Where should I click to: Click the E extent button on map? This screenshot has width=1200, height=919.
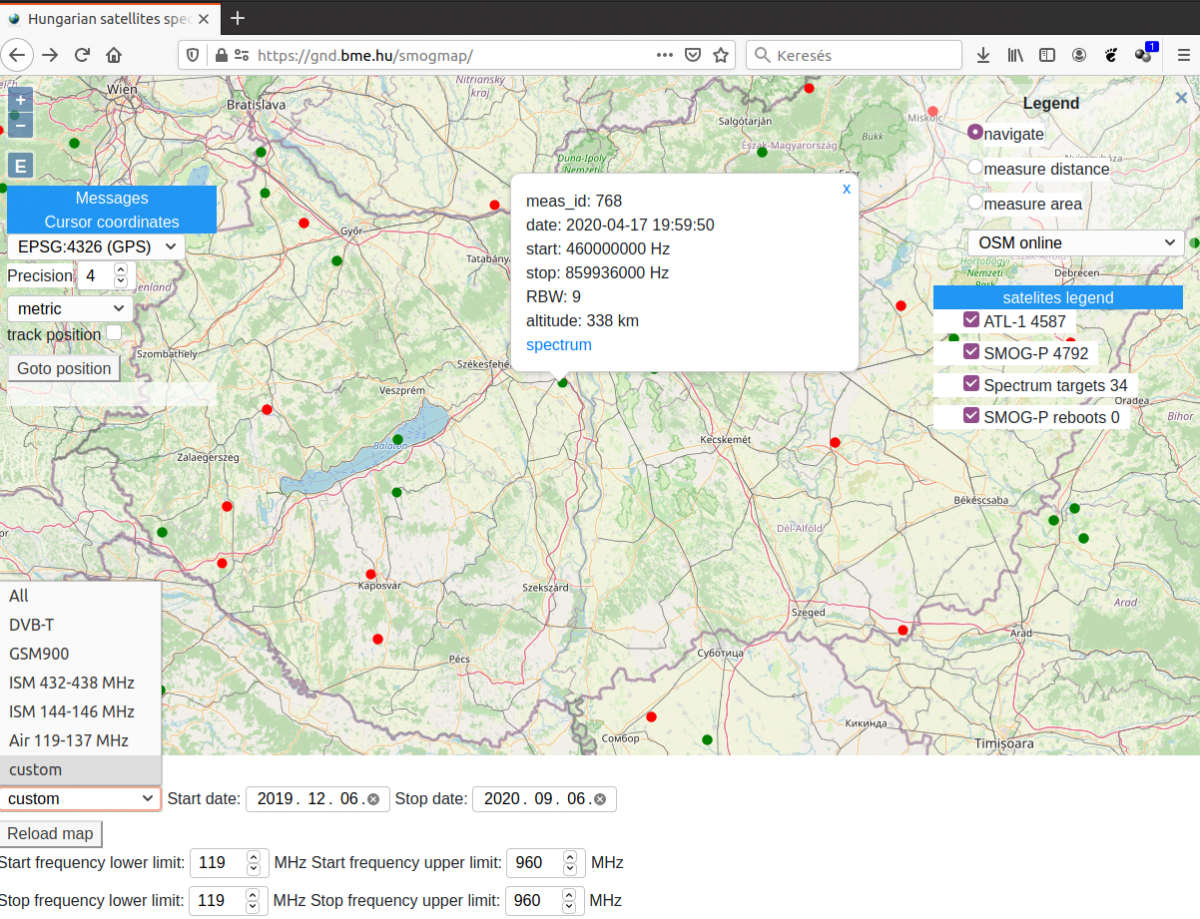tap(20, 166)
